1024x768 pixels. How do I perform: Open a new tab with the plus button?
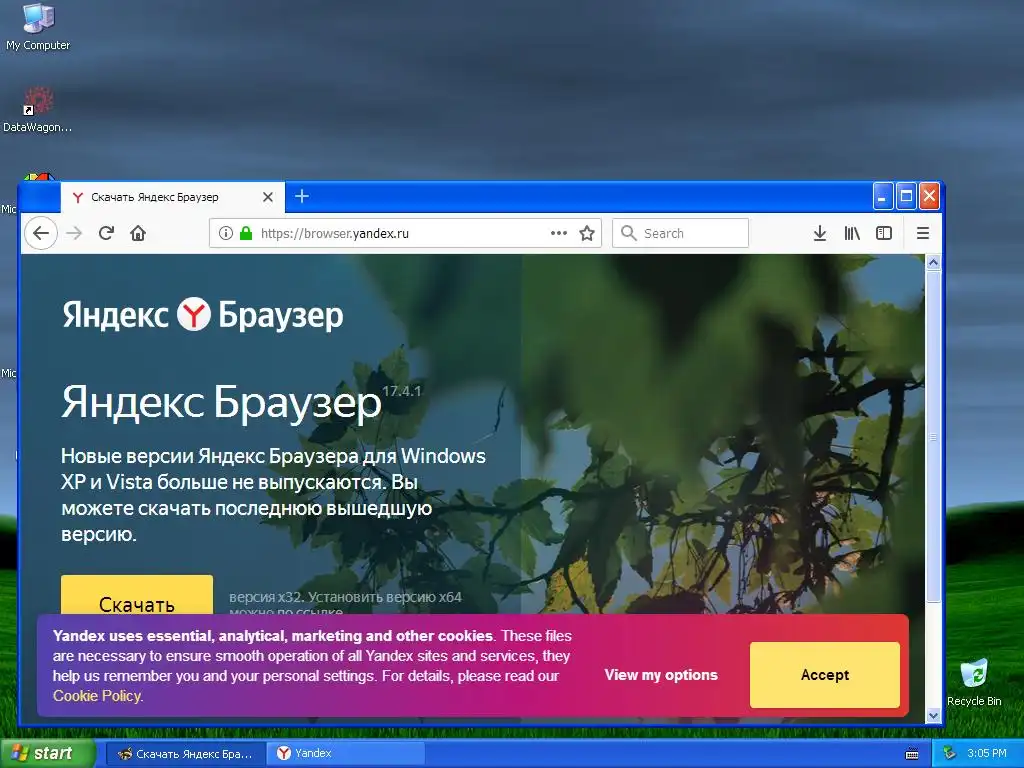pos(302,196)
